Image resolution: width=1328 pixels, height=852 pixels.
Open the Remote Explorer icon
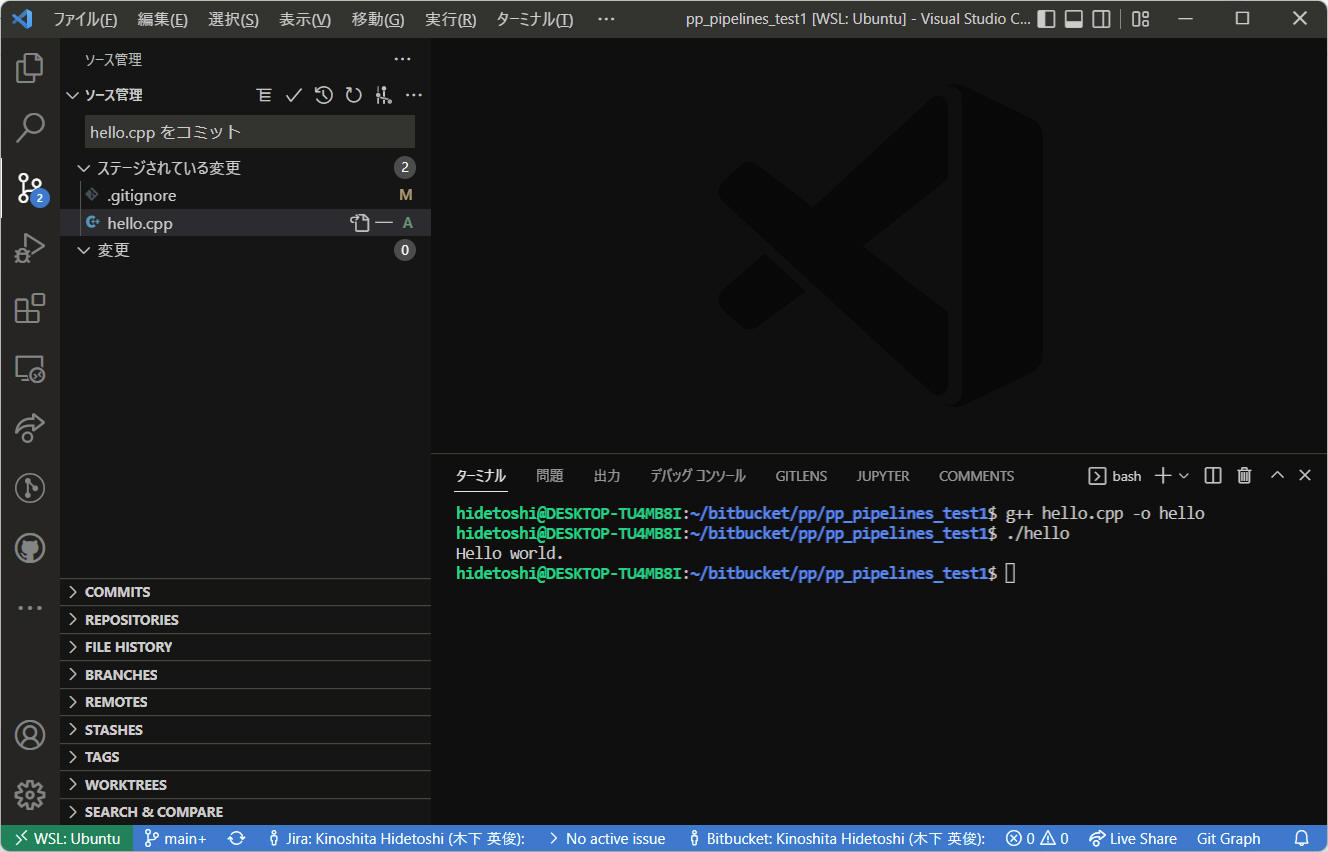click(x=30, y=369)
